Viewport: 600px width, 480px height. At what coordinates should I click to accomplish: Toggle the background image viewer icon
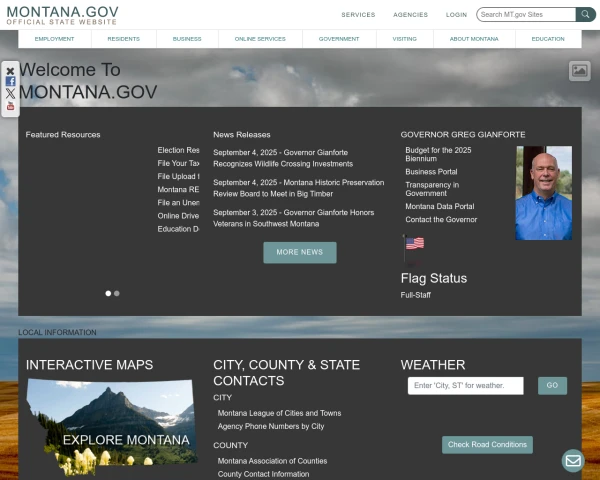click(579, 71)
